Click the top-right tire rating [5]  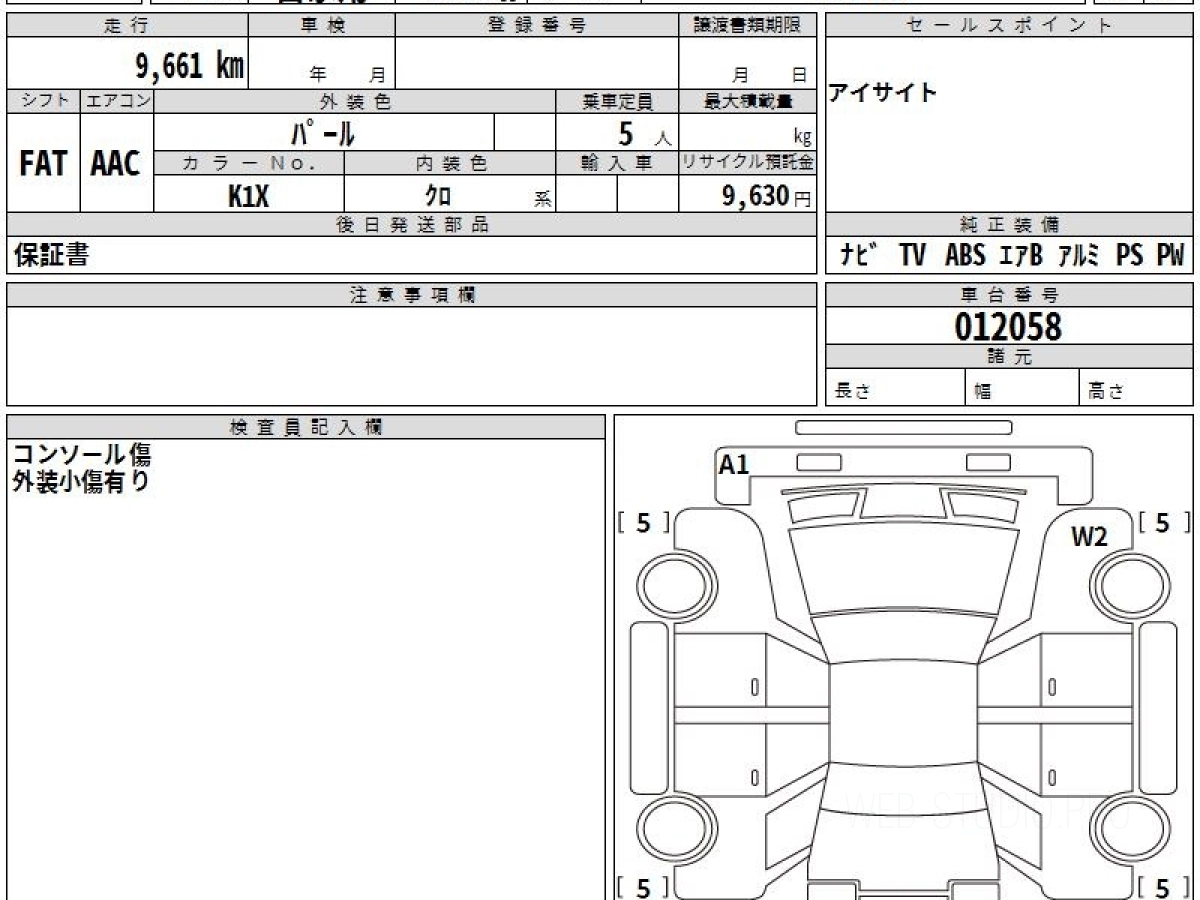click(x=1161, y=523)
